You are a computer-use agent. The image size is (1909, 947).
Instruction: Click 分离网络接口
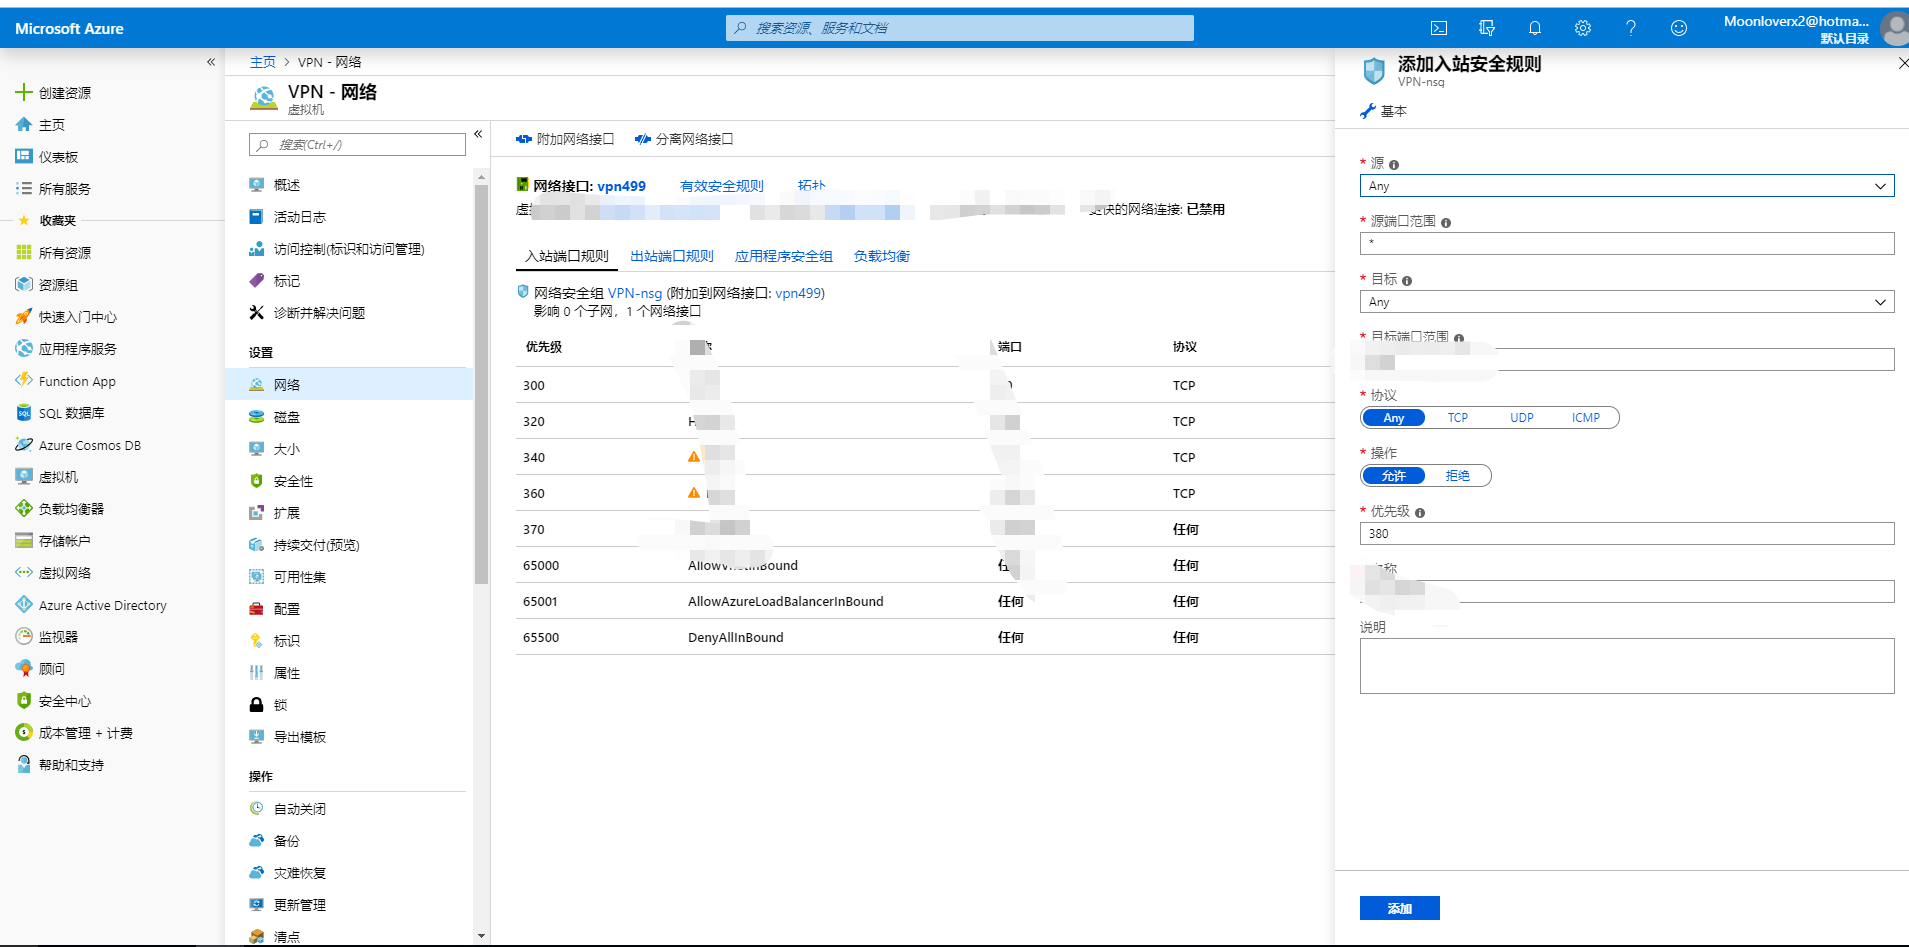click(684, 139)
